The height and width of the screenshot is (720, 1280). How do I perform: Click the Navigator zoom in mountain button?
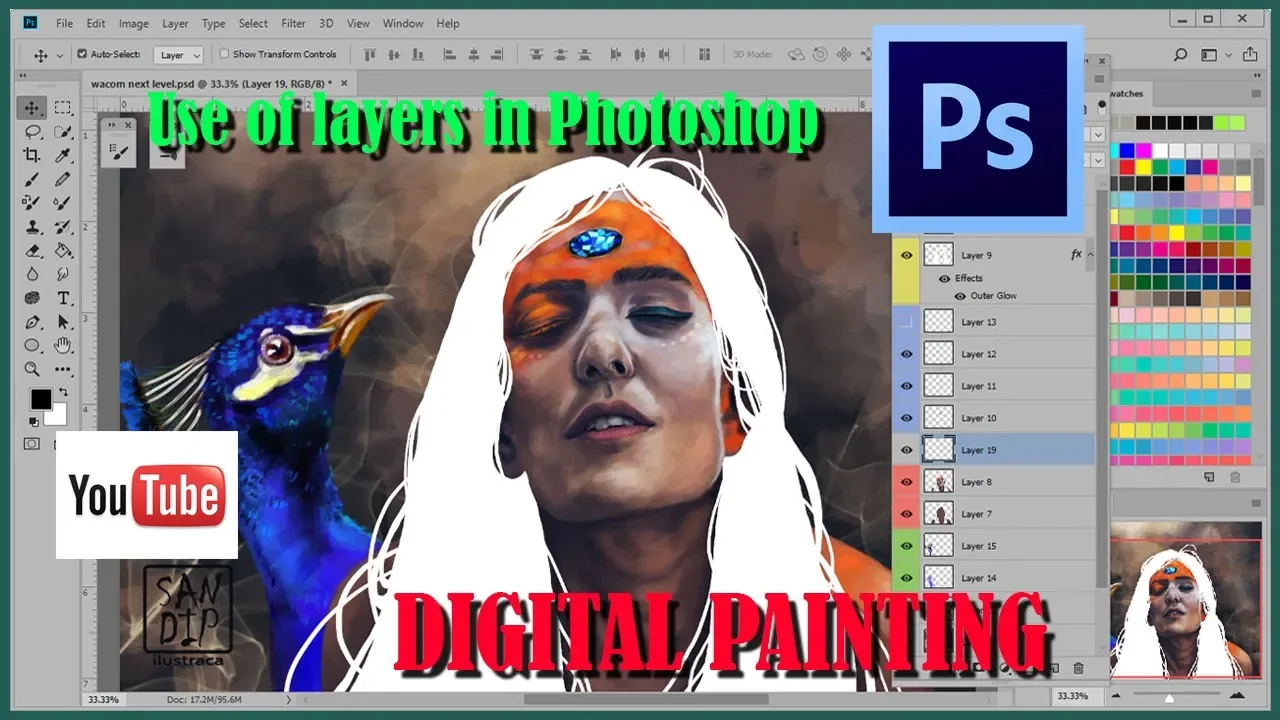(x=1236, y=695)
